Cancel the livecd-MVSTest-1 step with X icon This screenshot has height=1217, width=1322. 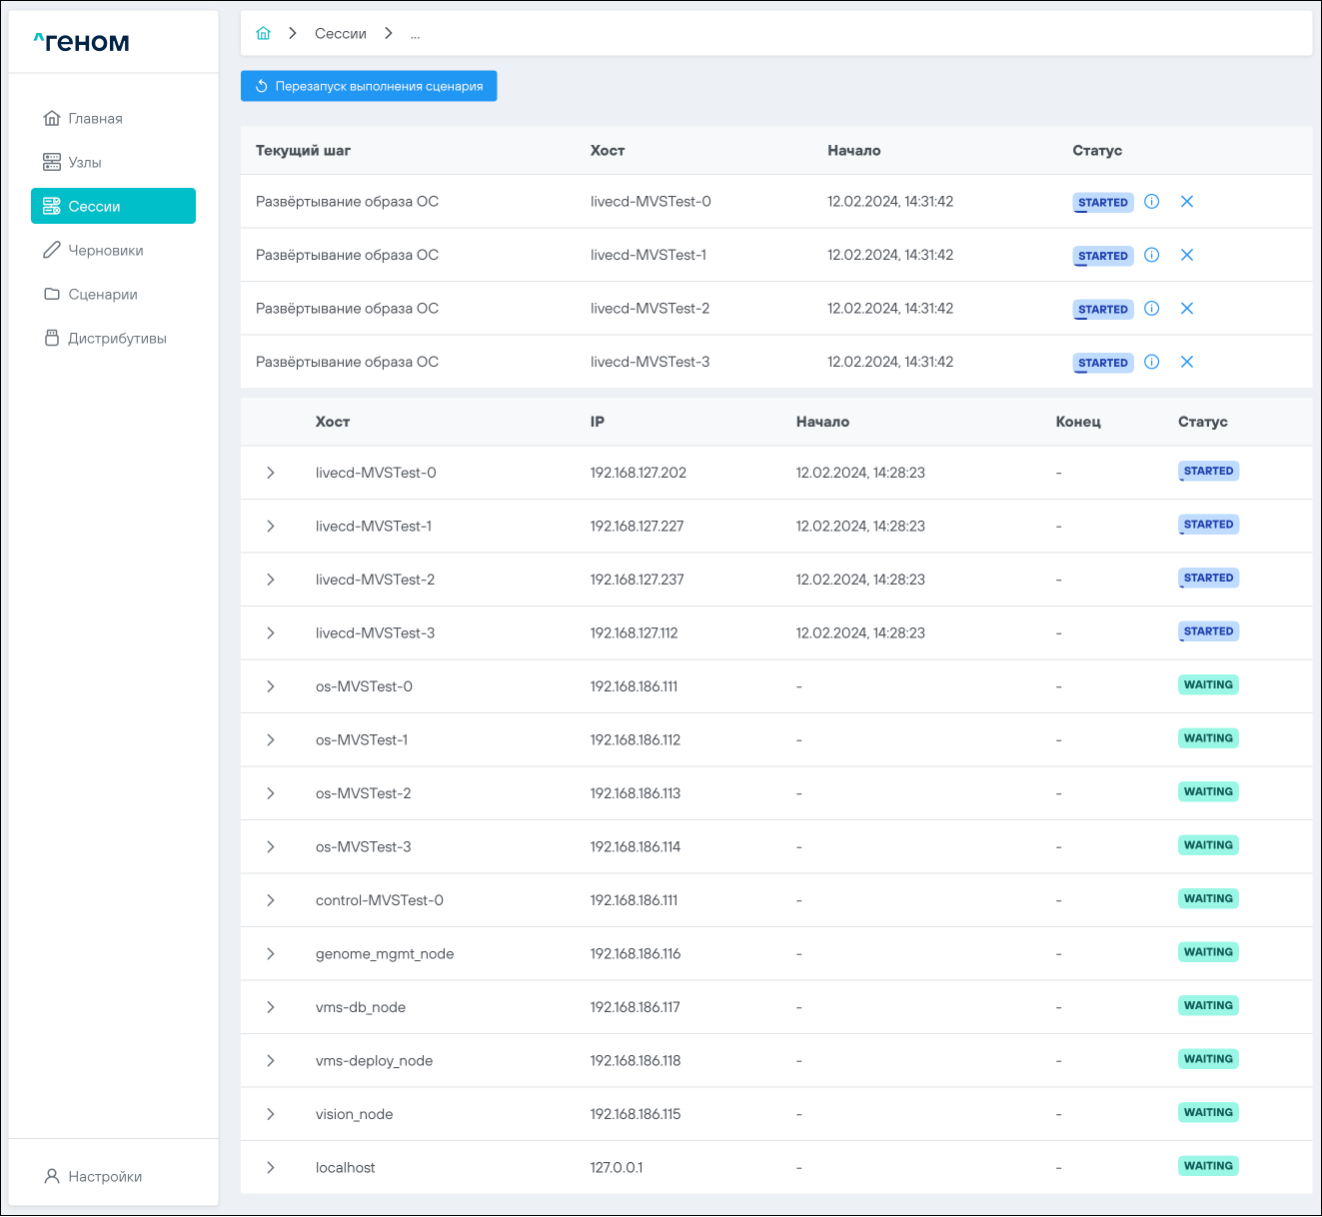click(x=1187, y=255)
